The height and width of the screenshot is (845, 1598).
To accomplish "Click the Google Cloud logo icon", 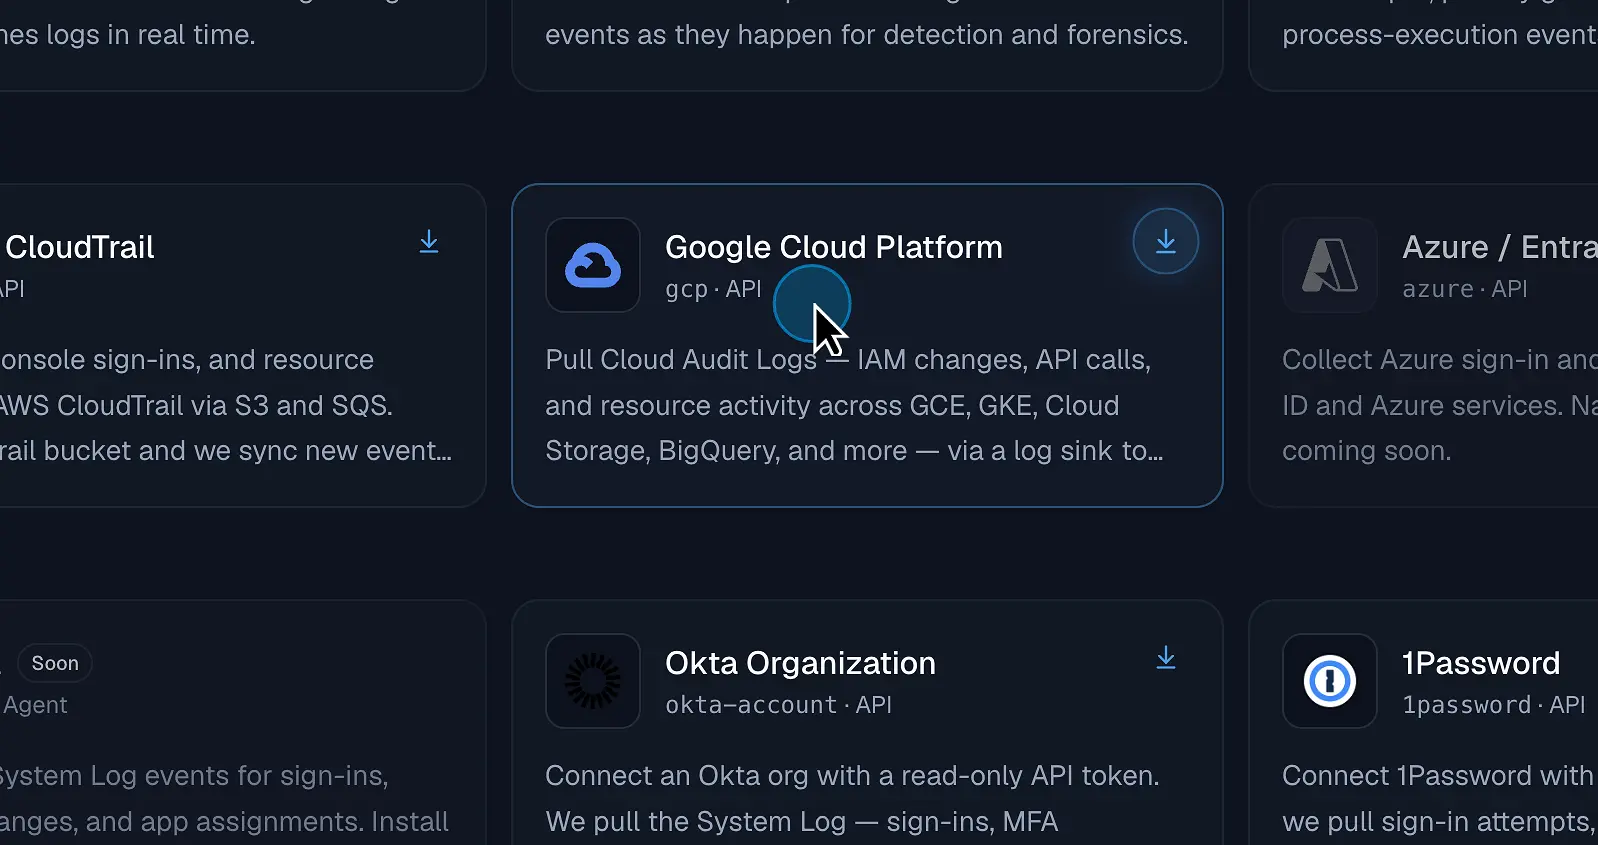I will point(593,265).
